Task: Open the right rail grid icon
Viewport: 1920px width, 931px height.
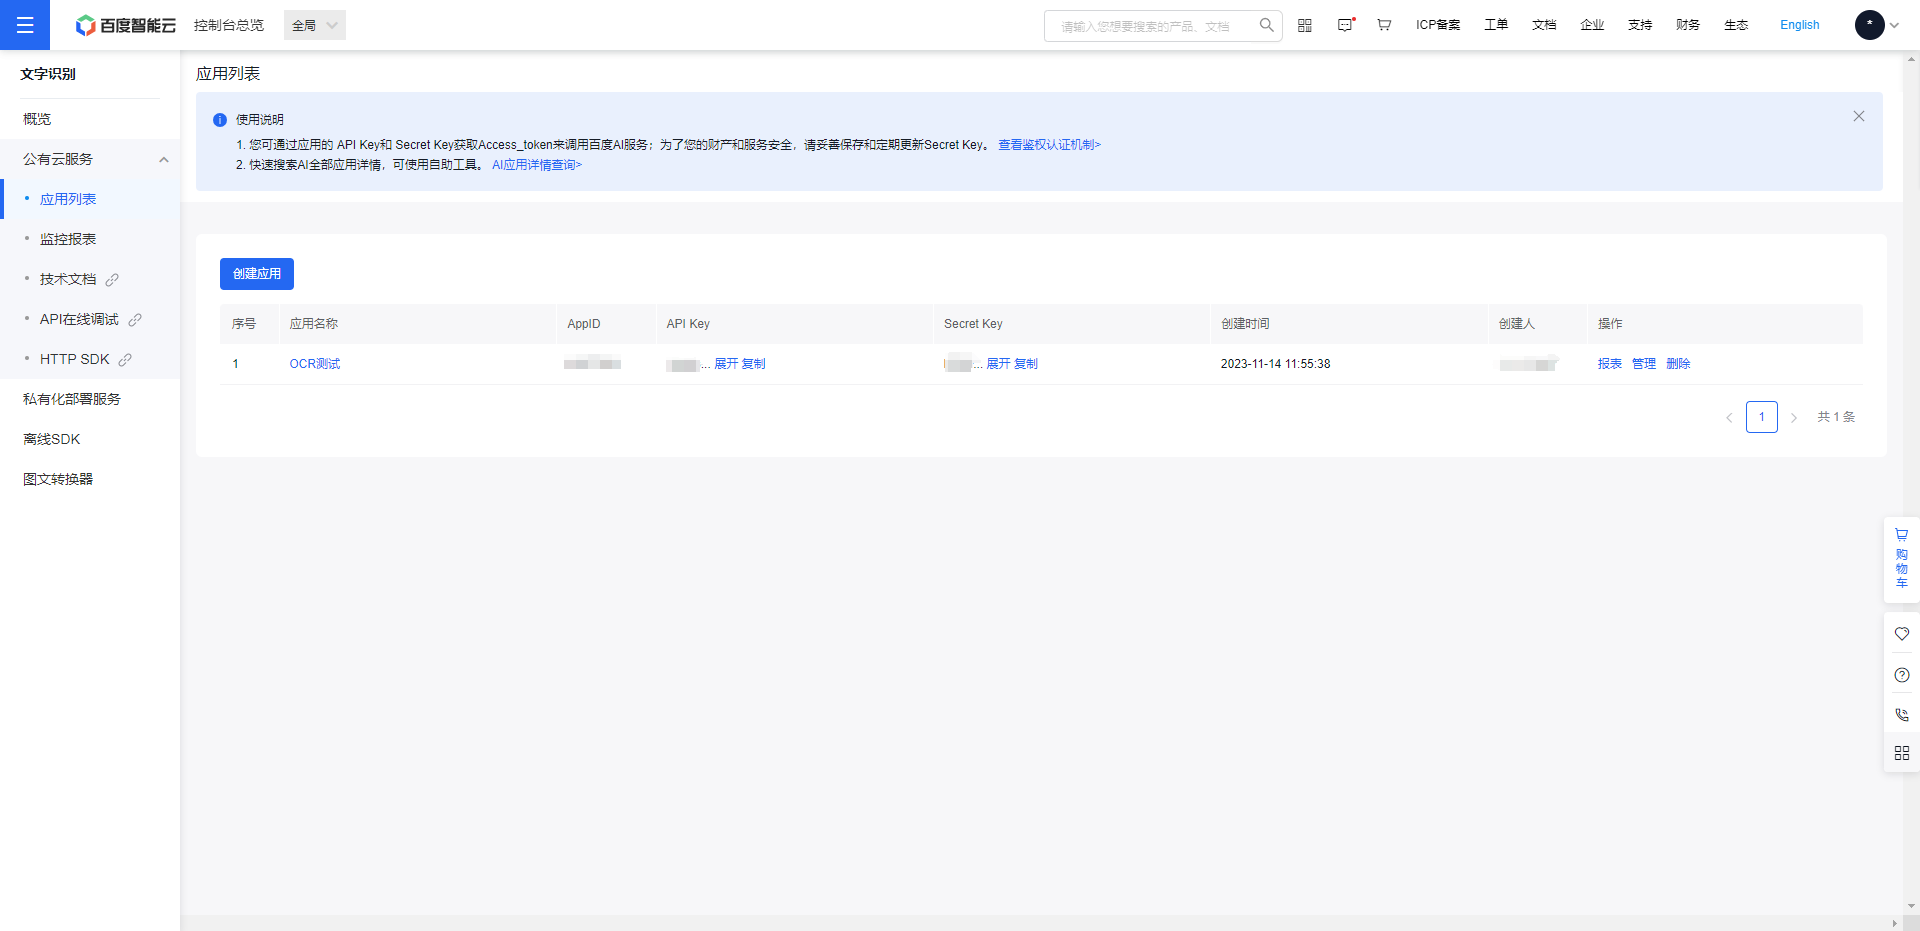Action: click(x=1902, y=753)
